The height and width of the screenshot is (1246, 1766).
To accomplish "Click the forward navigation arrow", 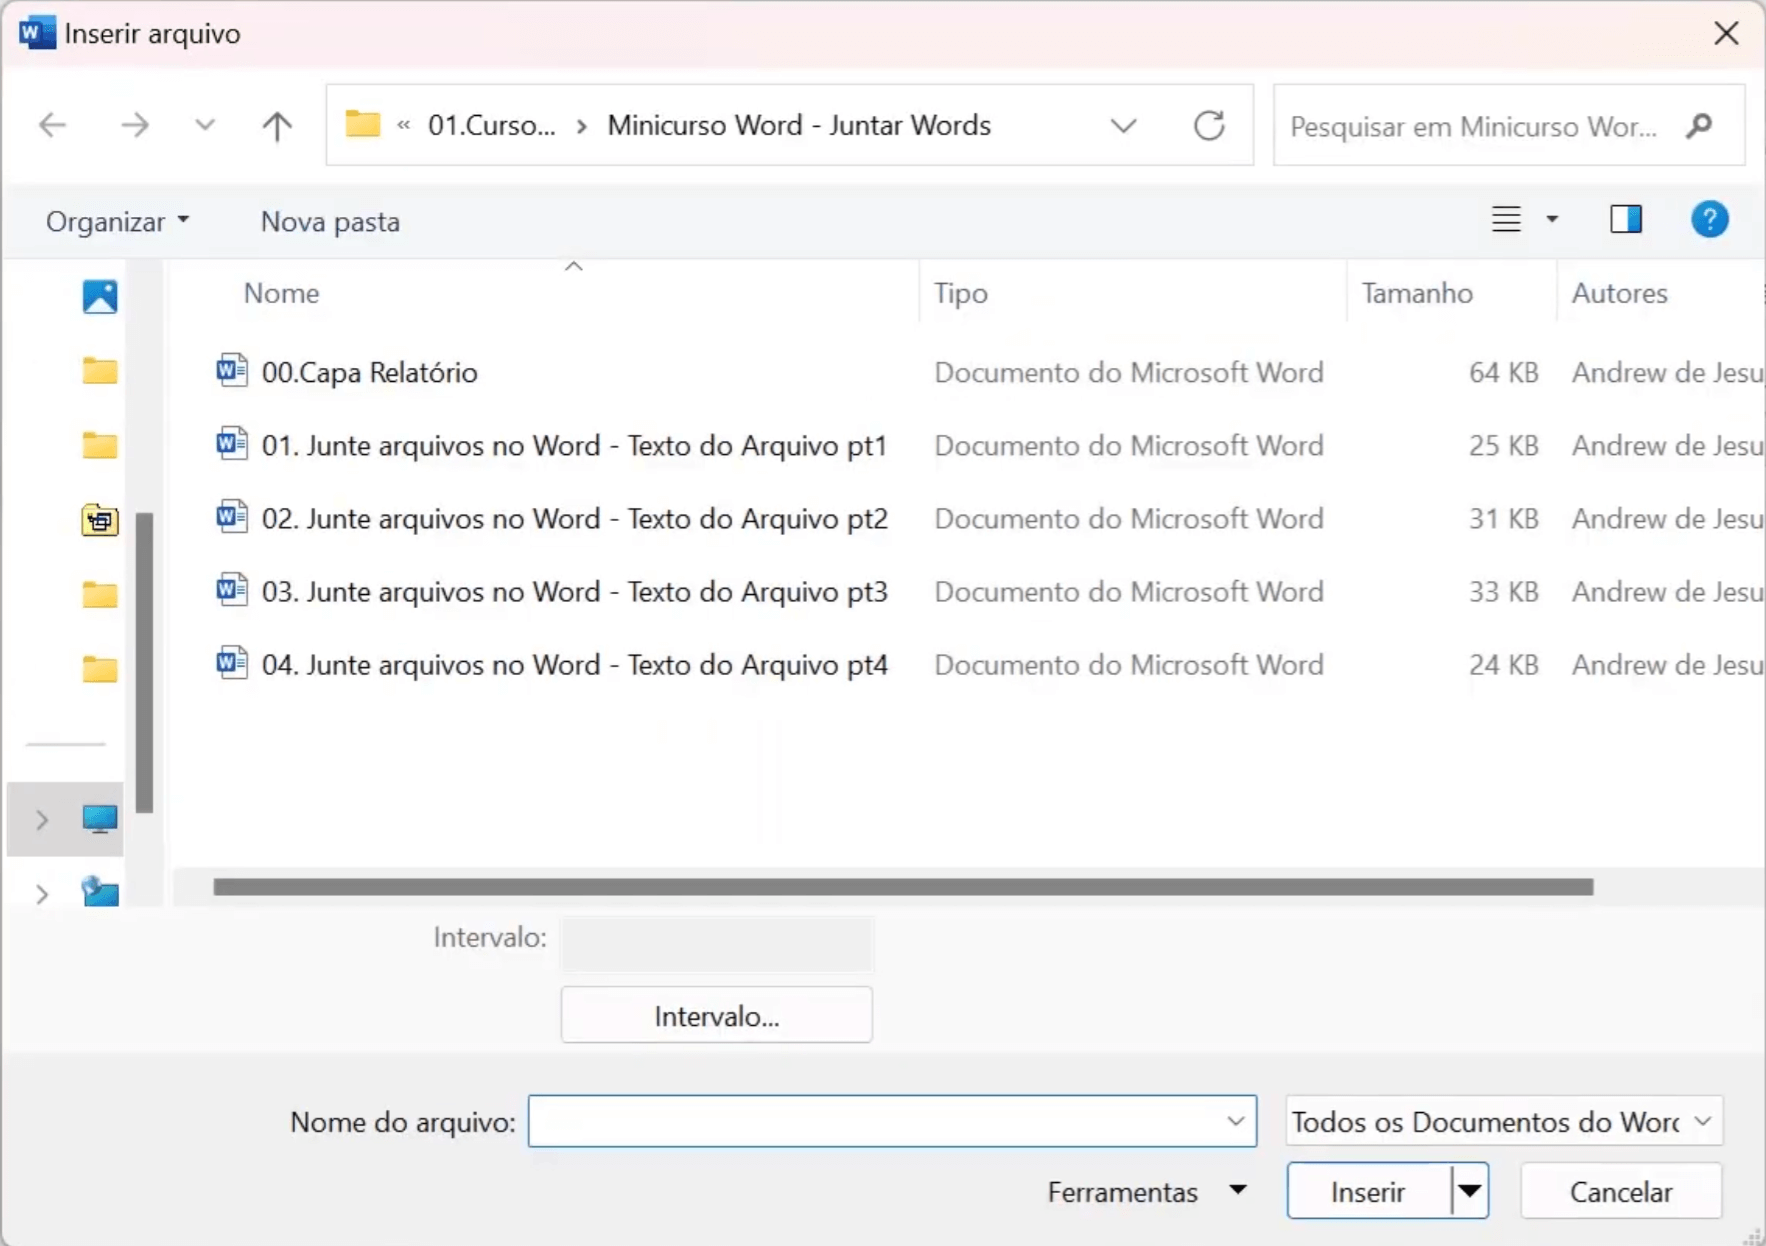I will pyautogui.click(x=136, y=125).
